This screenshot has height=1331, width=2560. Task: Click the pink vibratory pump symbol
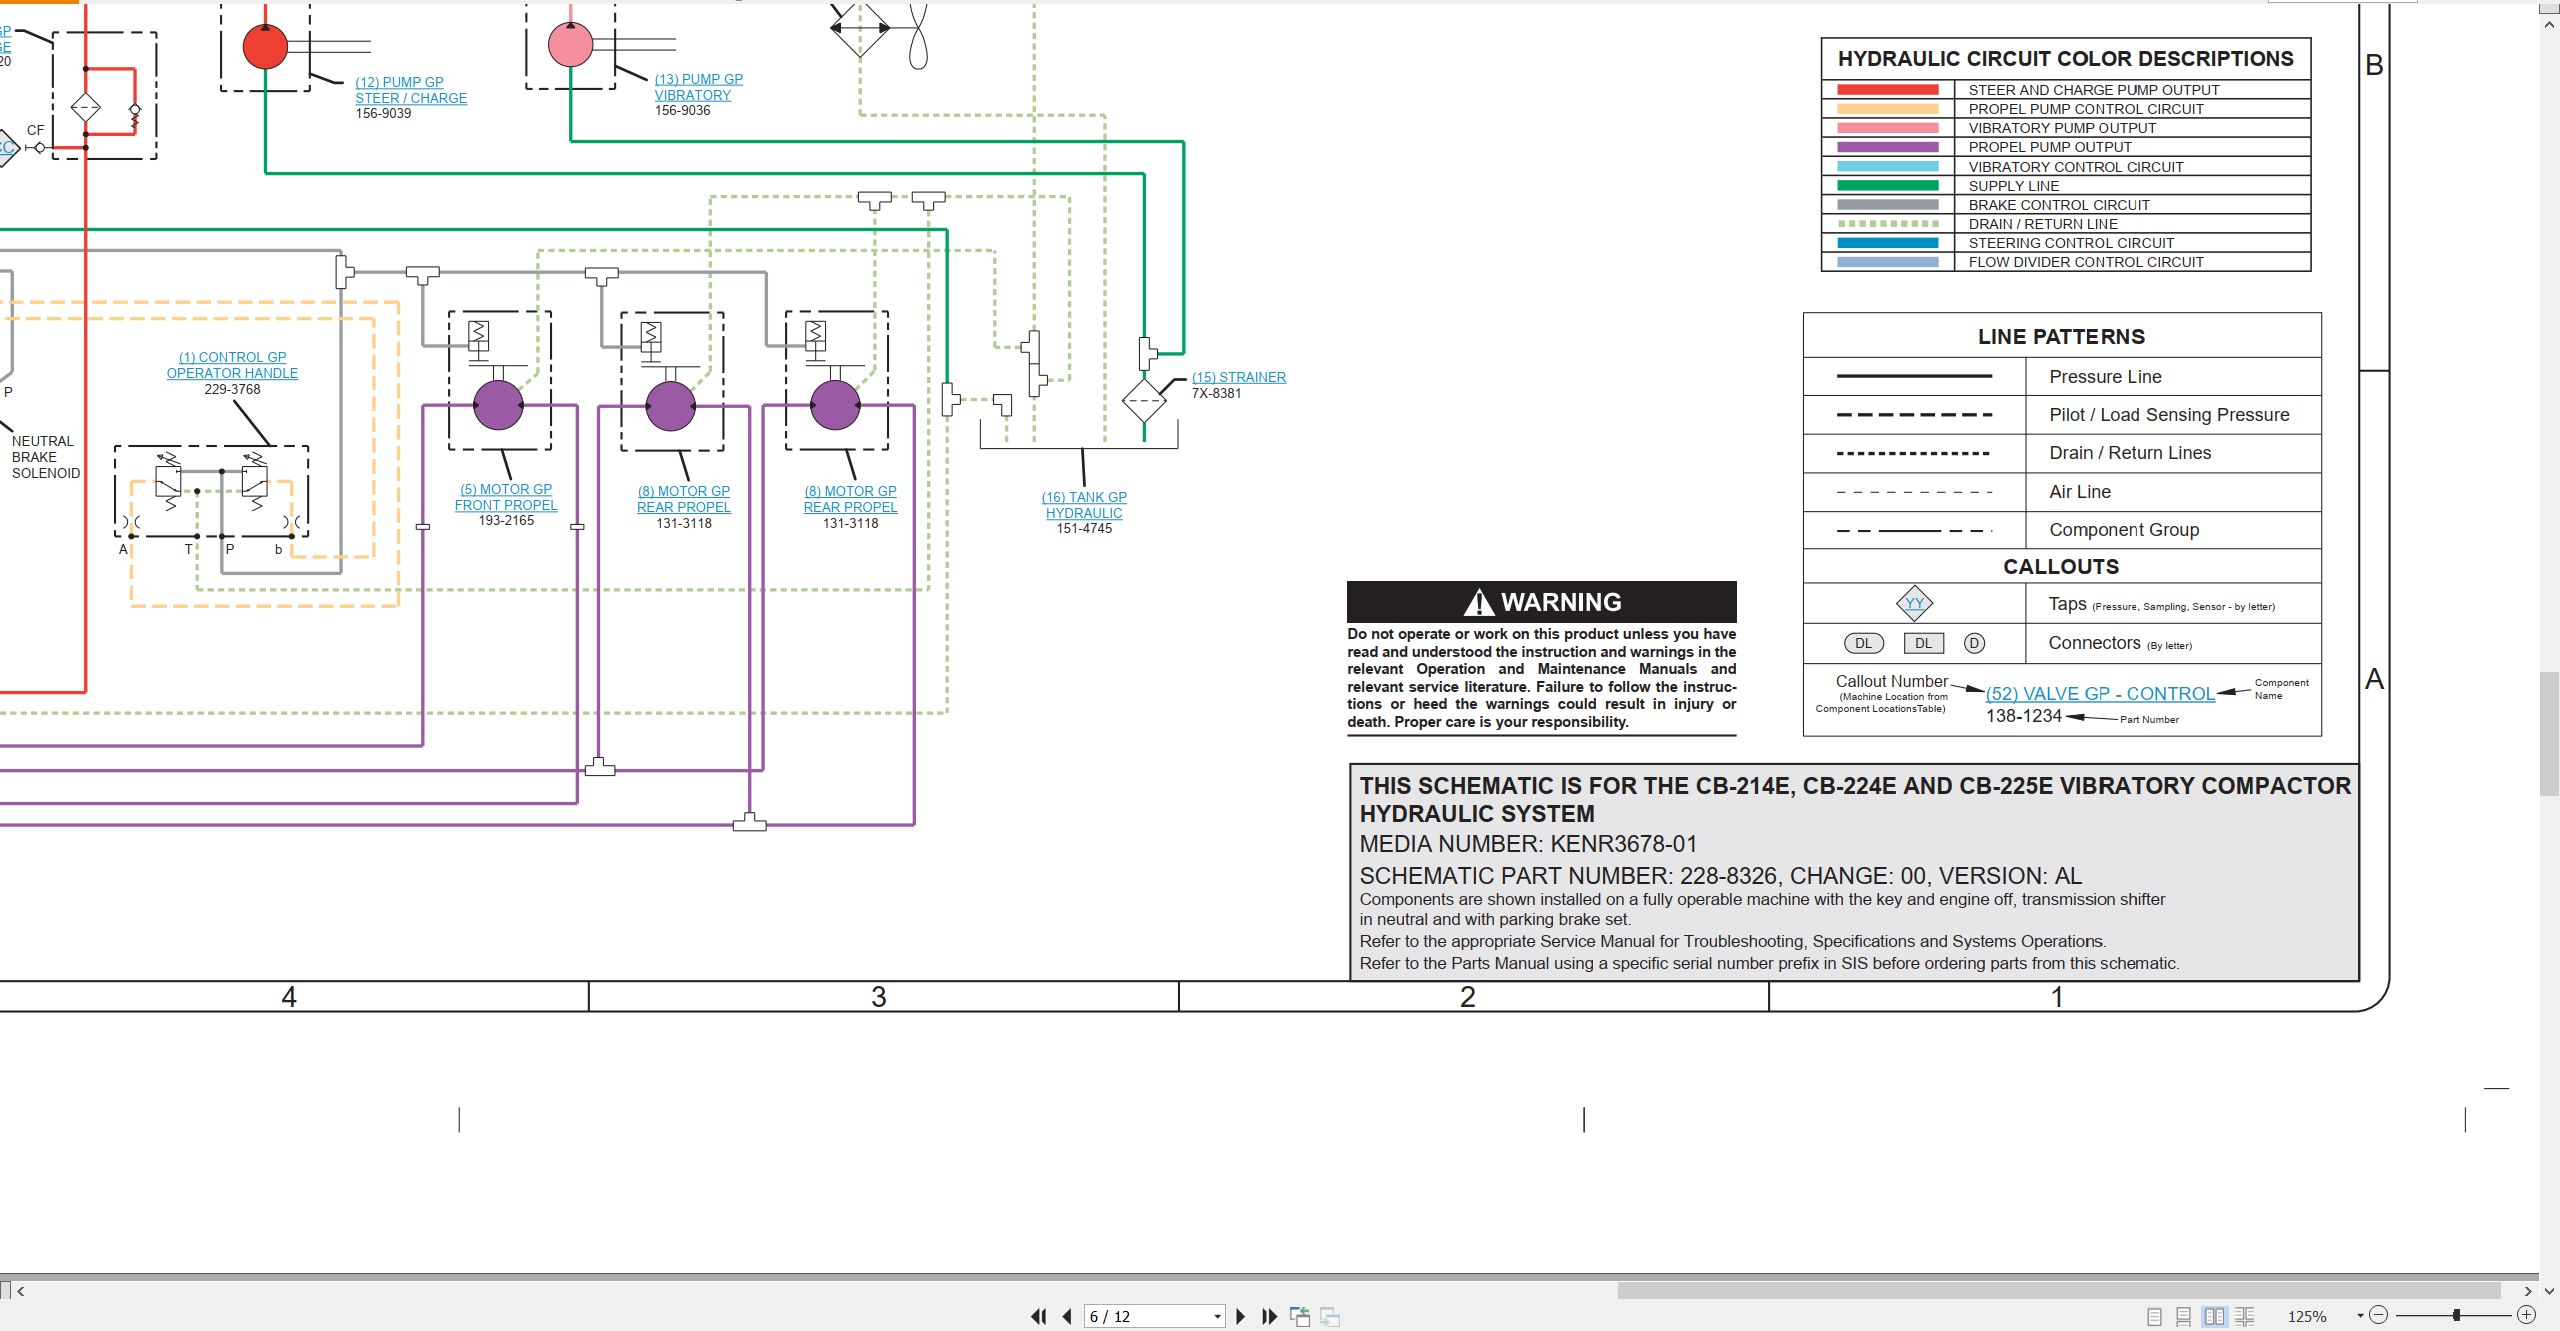[571, 44]
